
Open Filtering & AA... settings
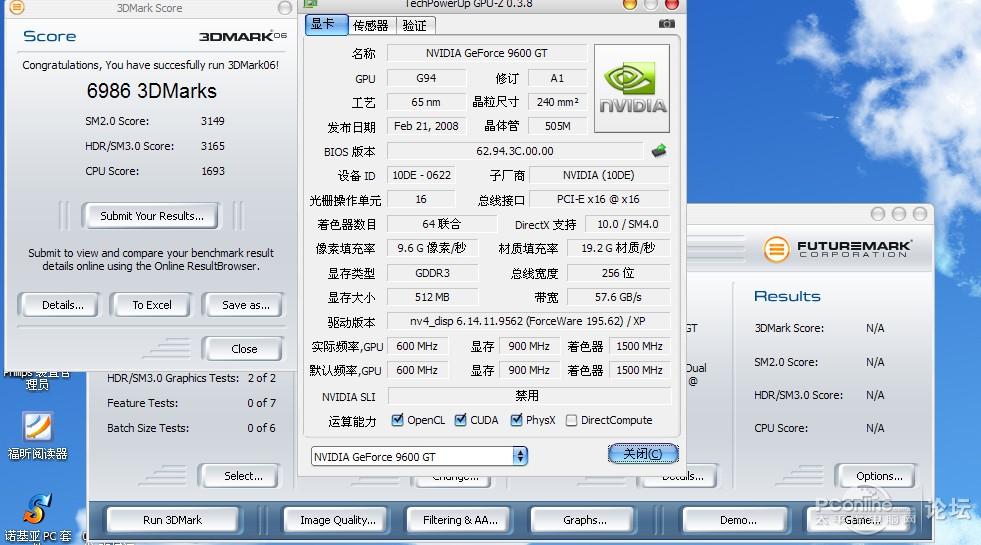click(460, 520)
